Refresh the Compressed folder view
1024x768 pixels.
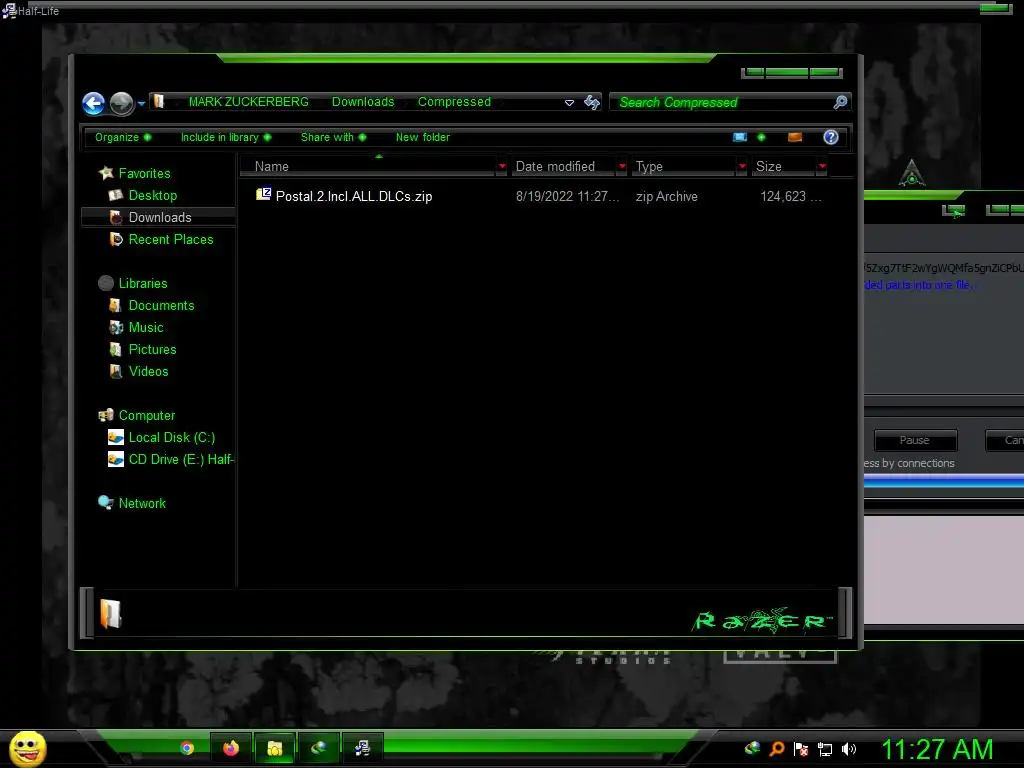pyautogui.click(x=592, y=102)
